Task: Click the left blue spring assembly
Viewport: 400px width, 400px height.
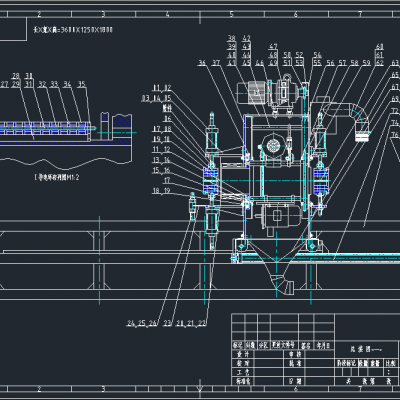Action: [211, 181]
